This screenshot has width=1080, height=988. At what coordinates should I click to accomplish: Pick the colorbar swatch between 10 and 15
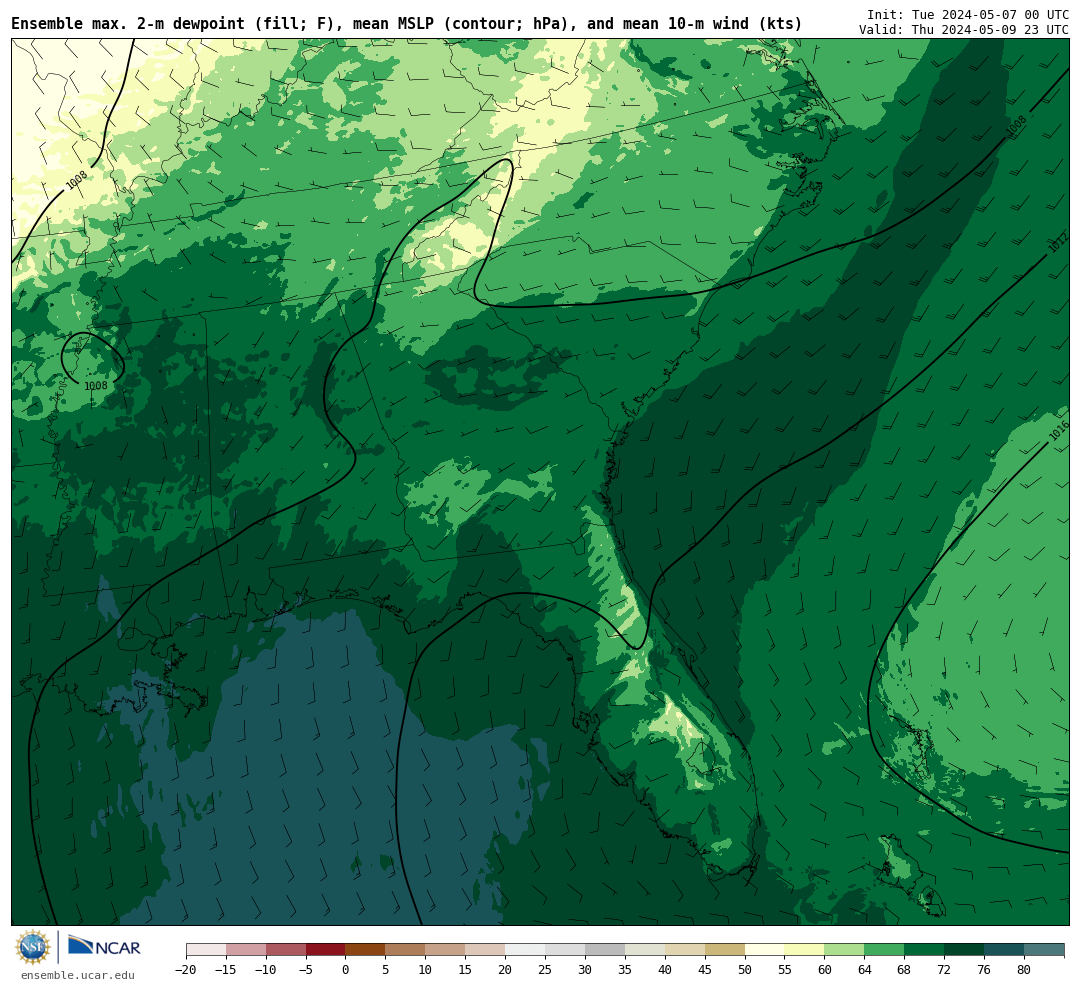[445, 950]
